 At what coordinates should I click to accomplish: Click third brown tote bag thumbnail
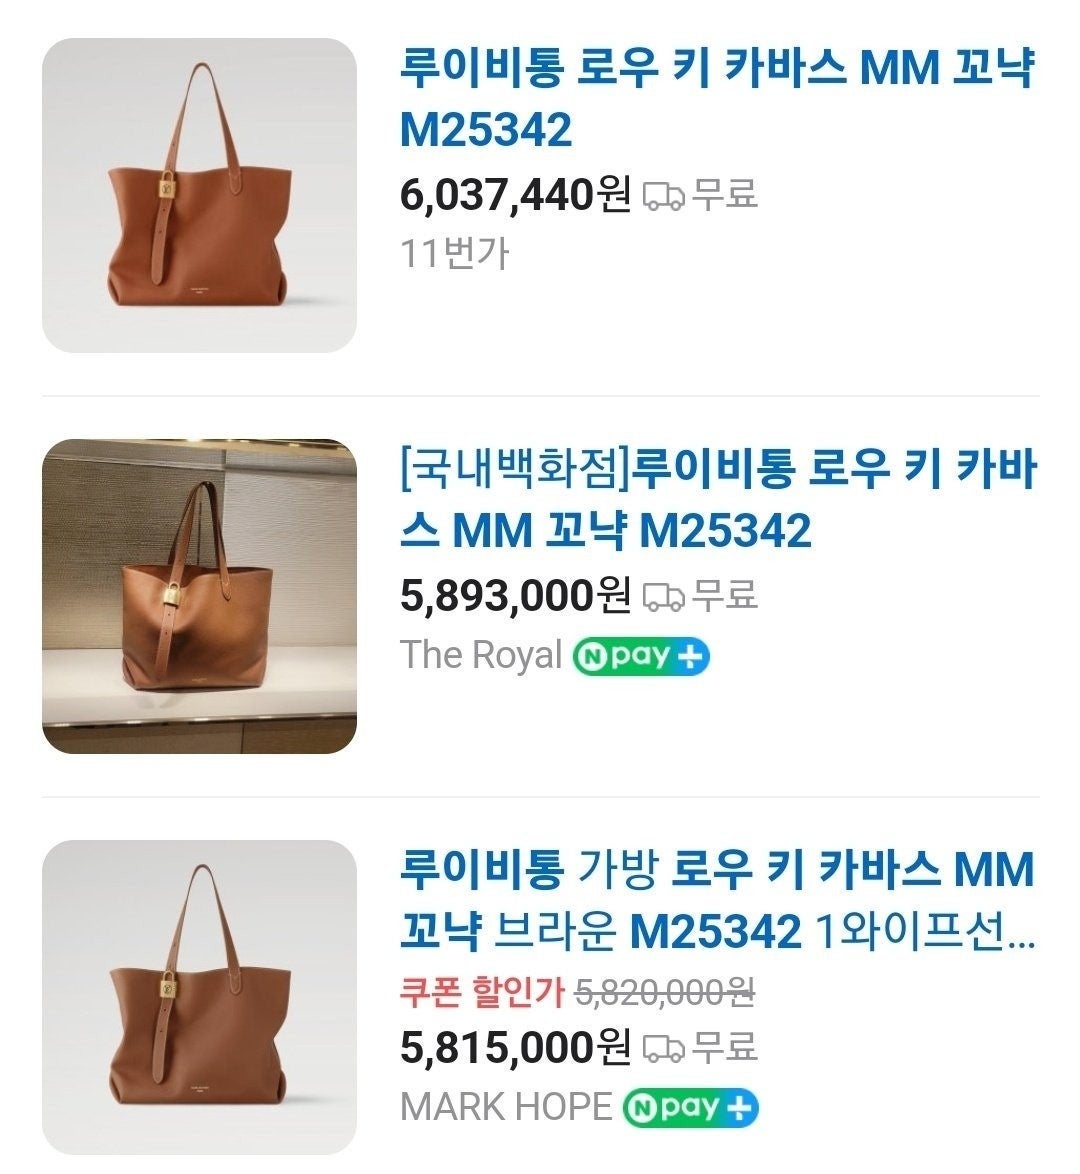point(199,997)
